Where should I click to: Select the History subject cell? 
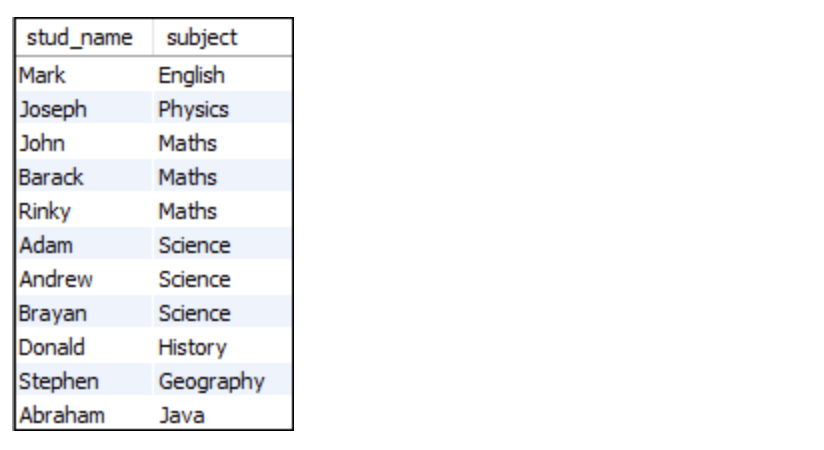223,347
